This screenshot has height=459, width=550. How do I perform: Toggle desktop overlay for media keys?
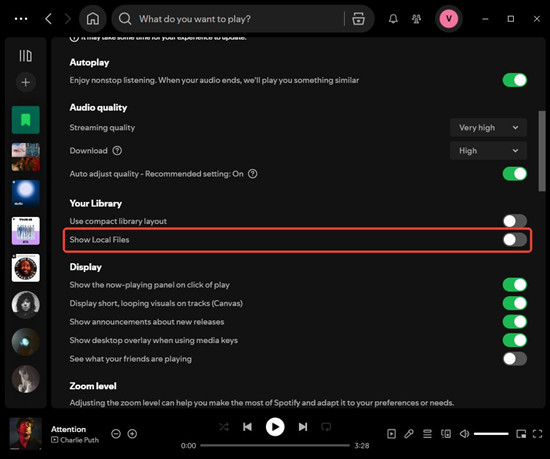(x=515, y=340)
